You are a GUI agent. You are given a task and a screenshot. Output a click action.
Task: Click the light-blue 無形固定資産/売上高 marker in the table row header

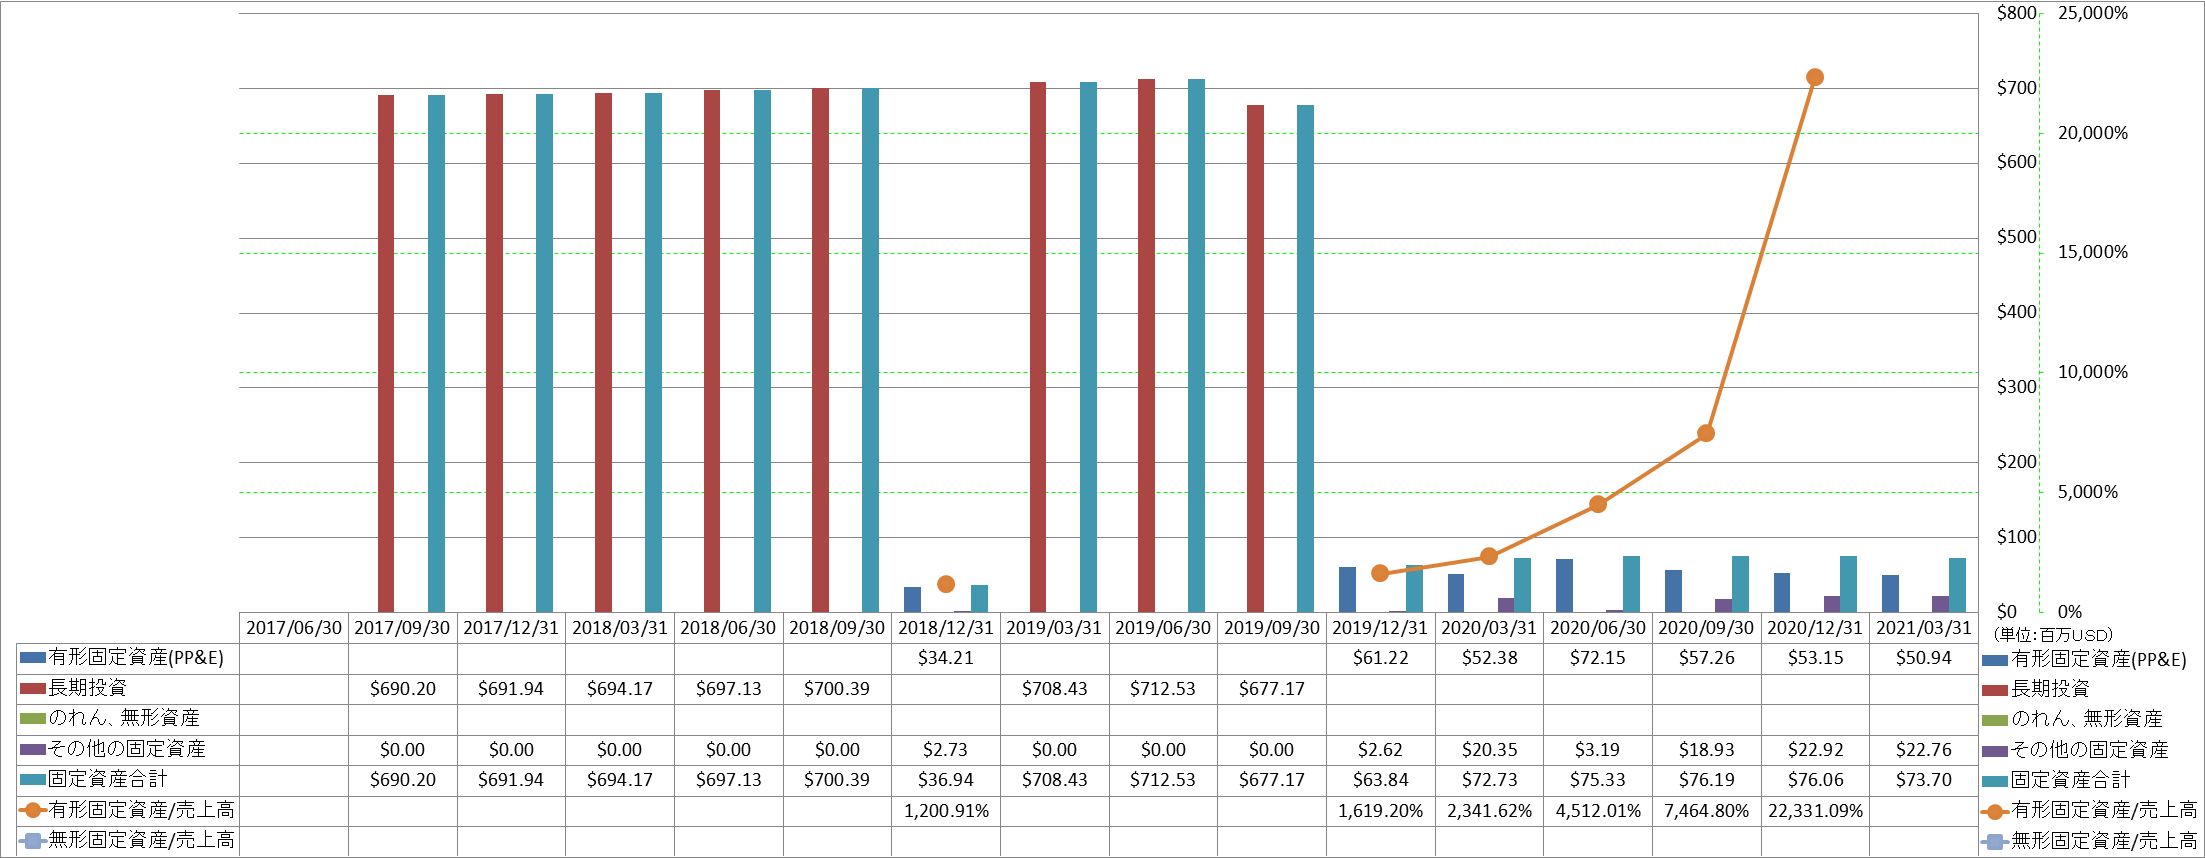click(33, 841)
